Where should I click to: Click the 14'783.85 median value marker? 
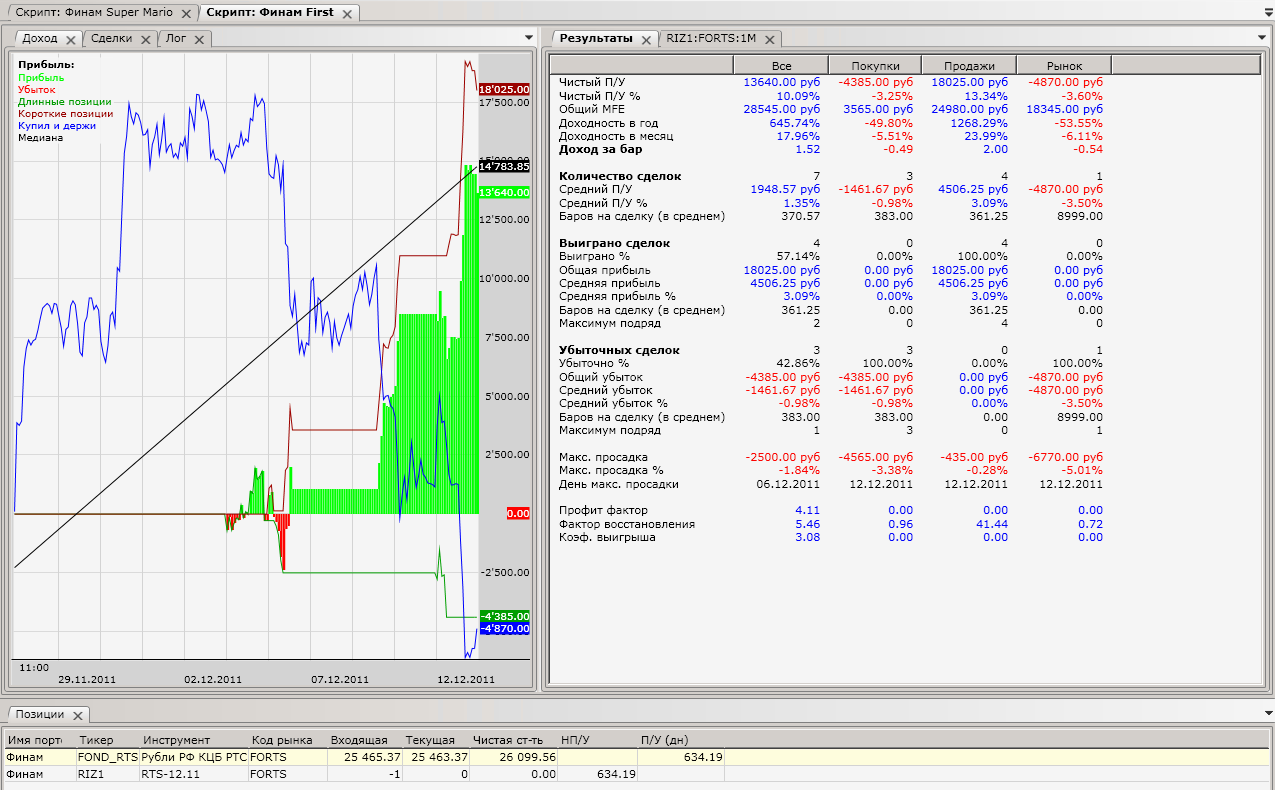pyautogui.click(x=504, y=166)
